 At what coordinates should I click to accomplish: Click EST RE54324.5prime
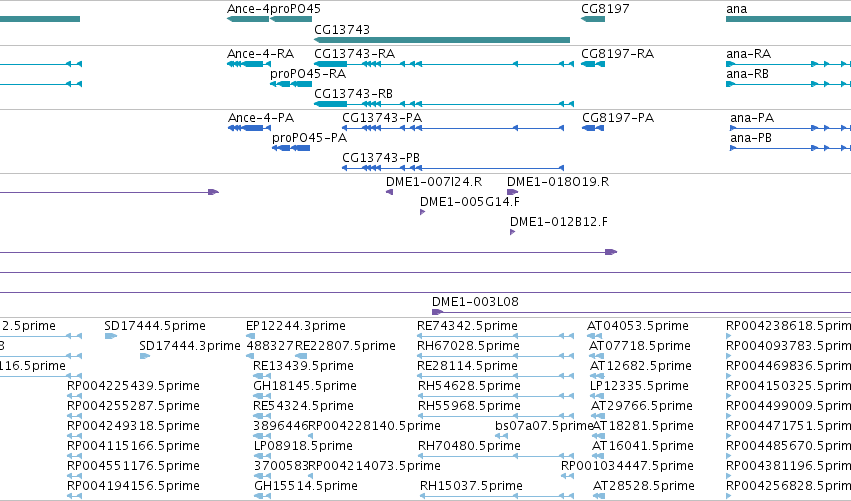[x=262, y=417]
